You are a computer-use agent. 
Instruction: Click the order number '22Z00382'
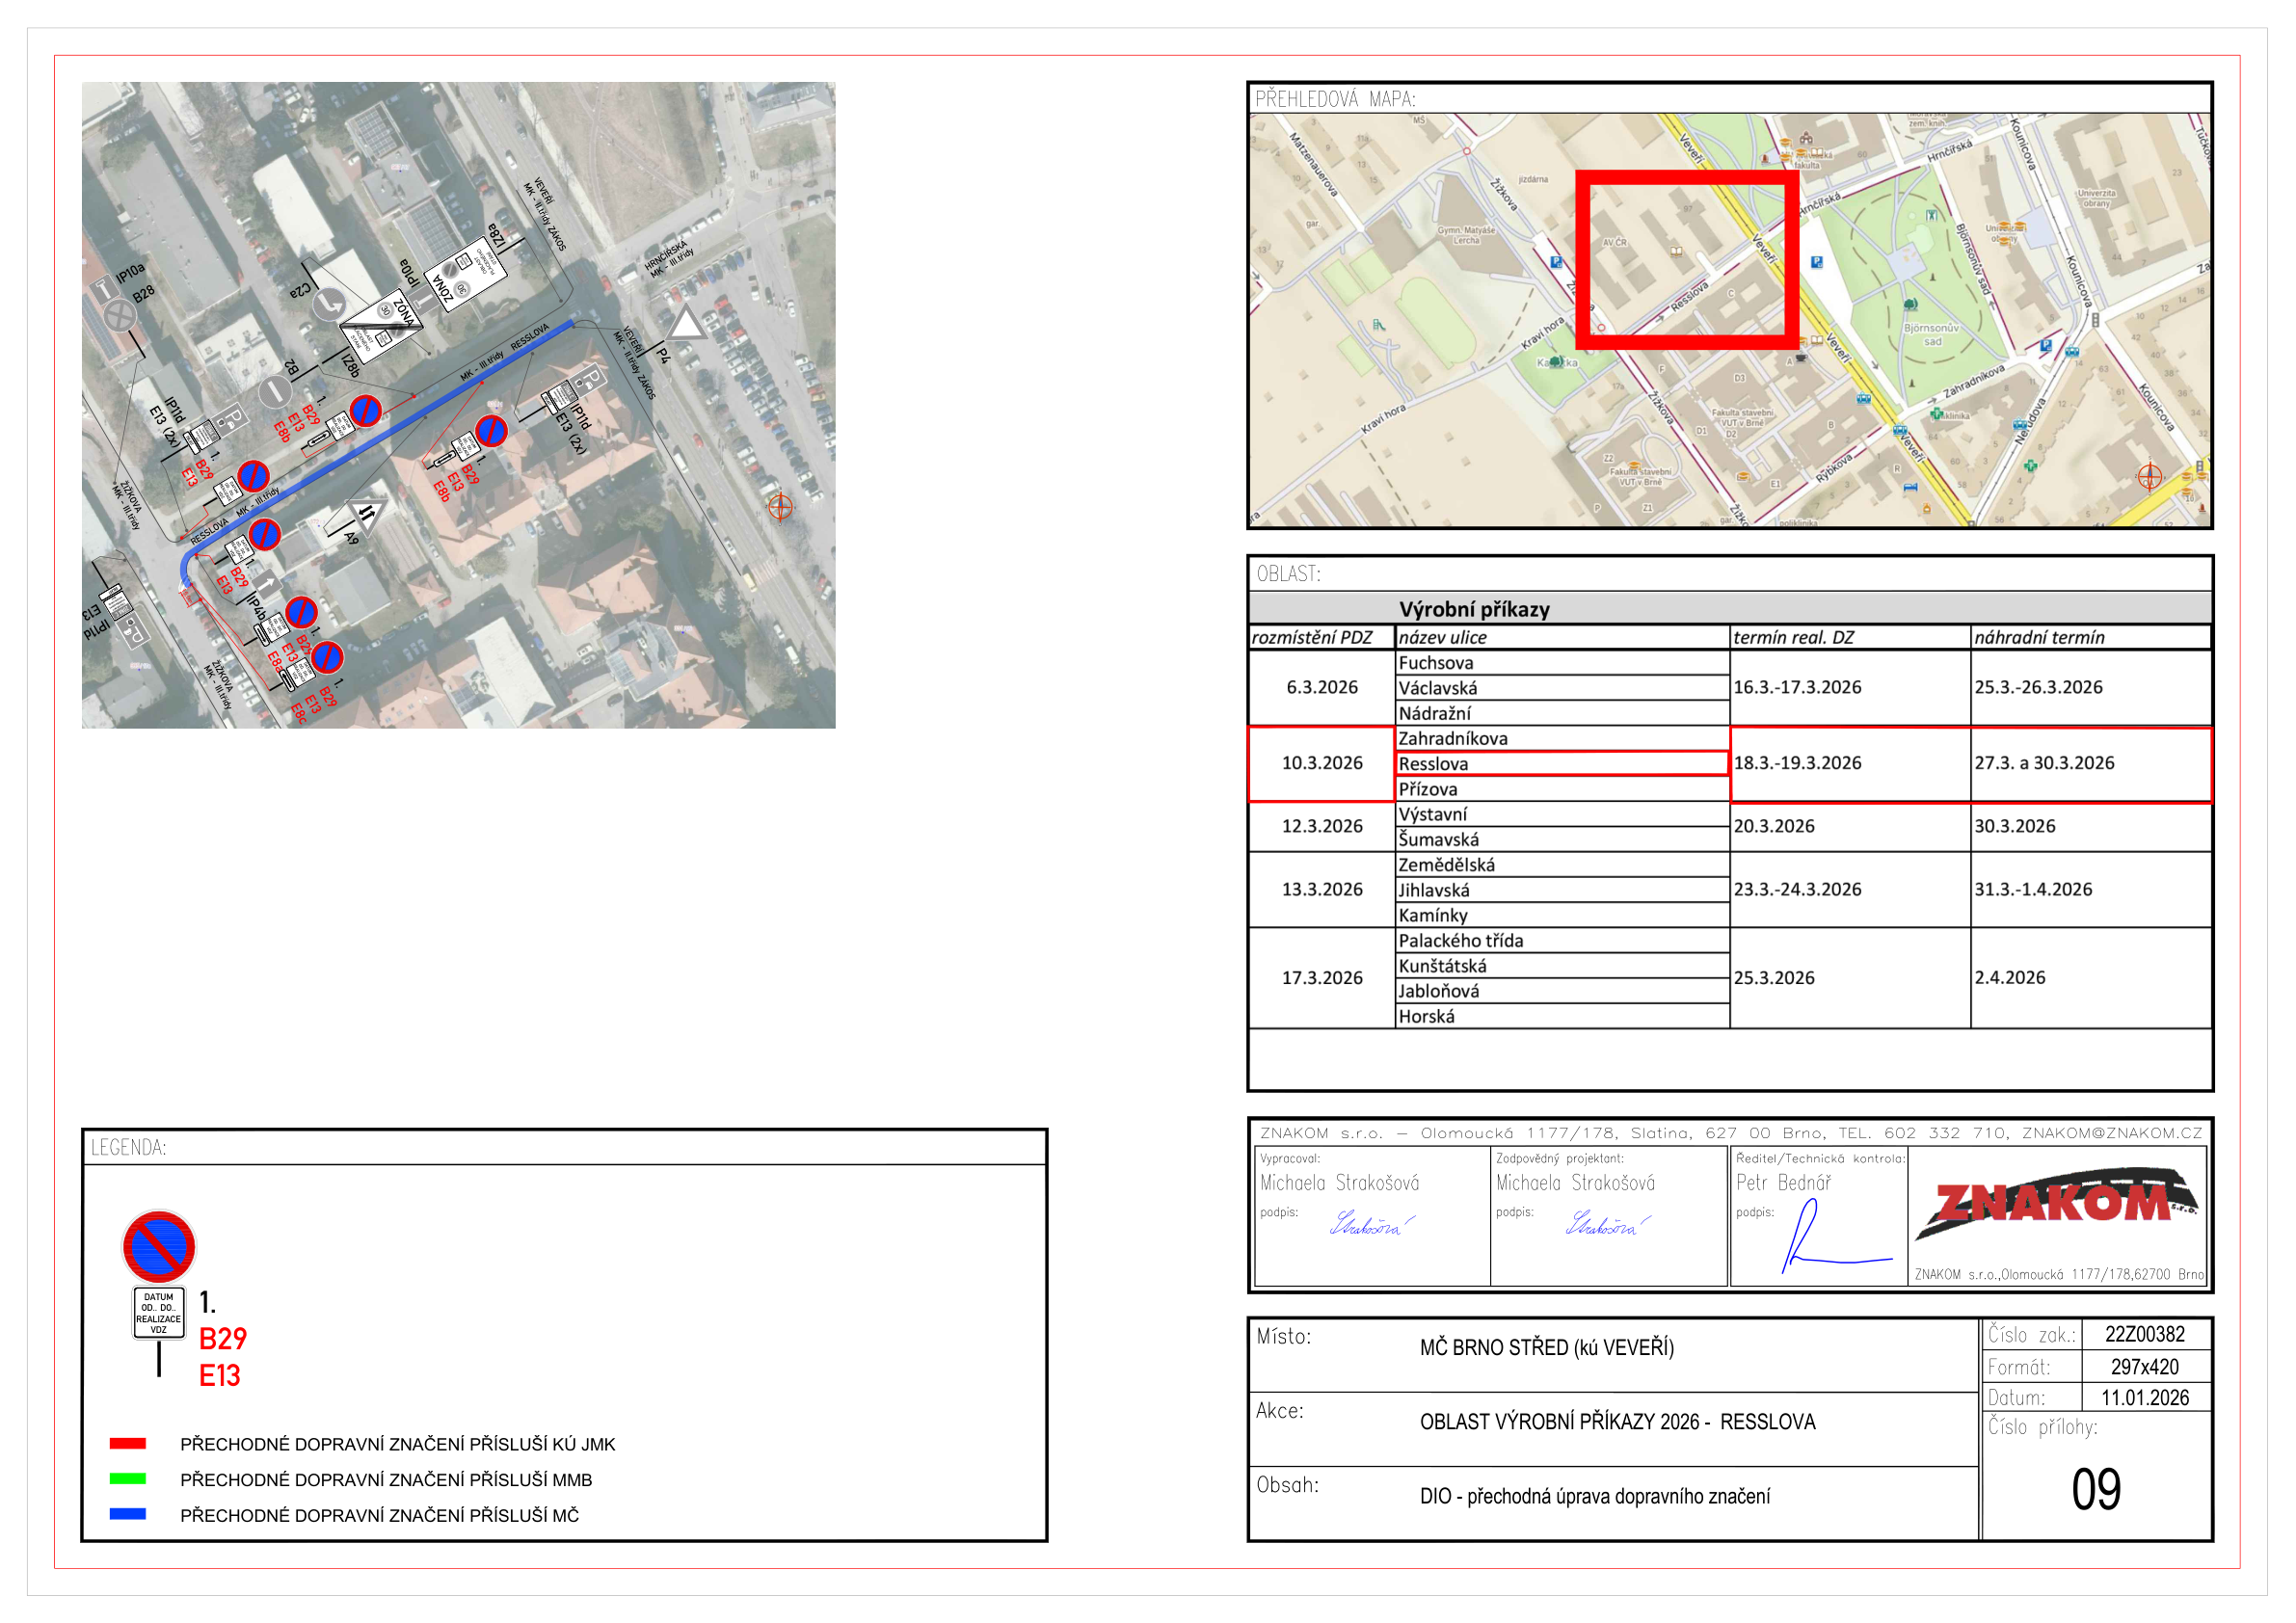(2145, 1334)
